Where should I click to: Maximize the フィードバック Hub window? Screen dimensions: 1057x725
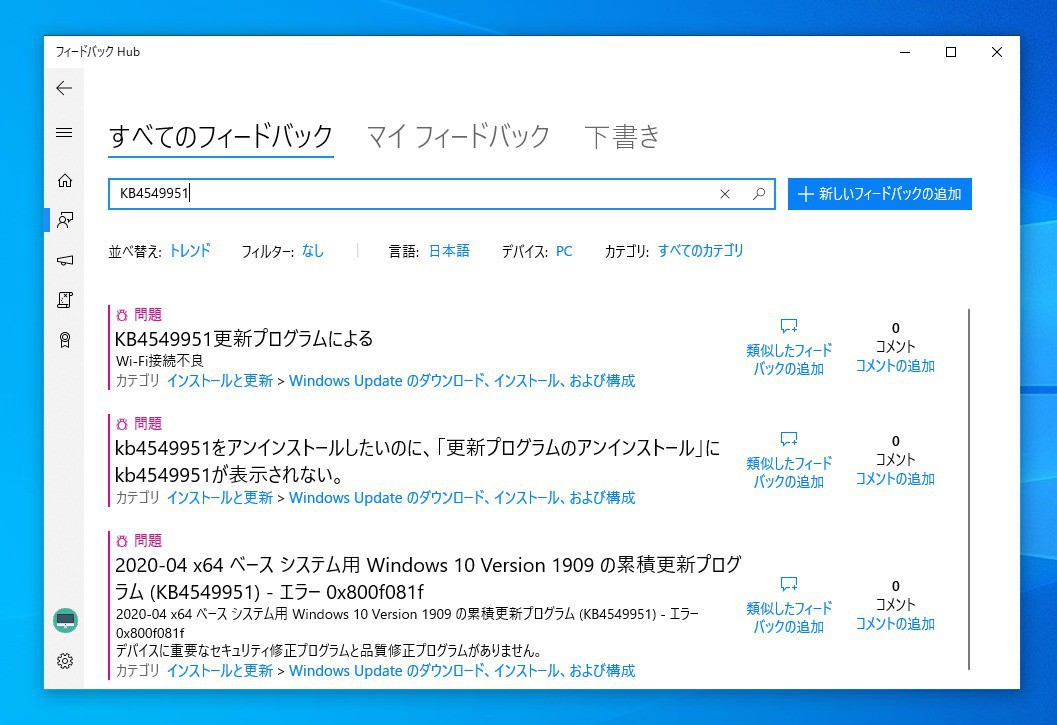point(950,52)
